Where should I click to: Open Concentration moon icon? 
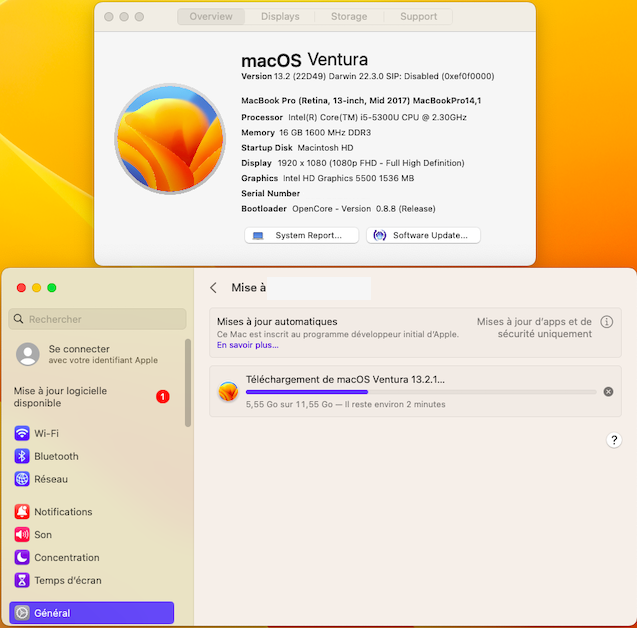(22, 557)
